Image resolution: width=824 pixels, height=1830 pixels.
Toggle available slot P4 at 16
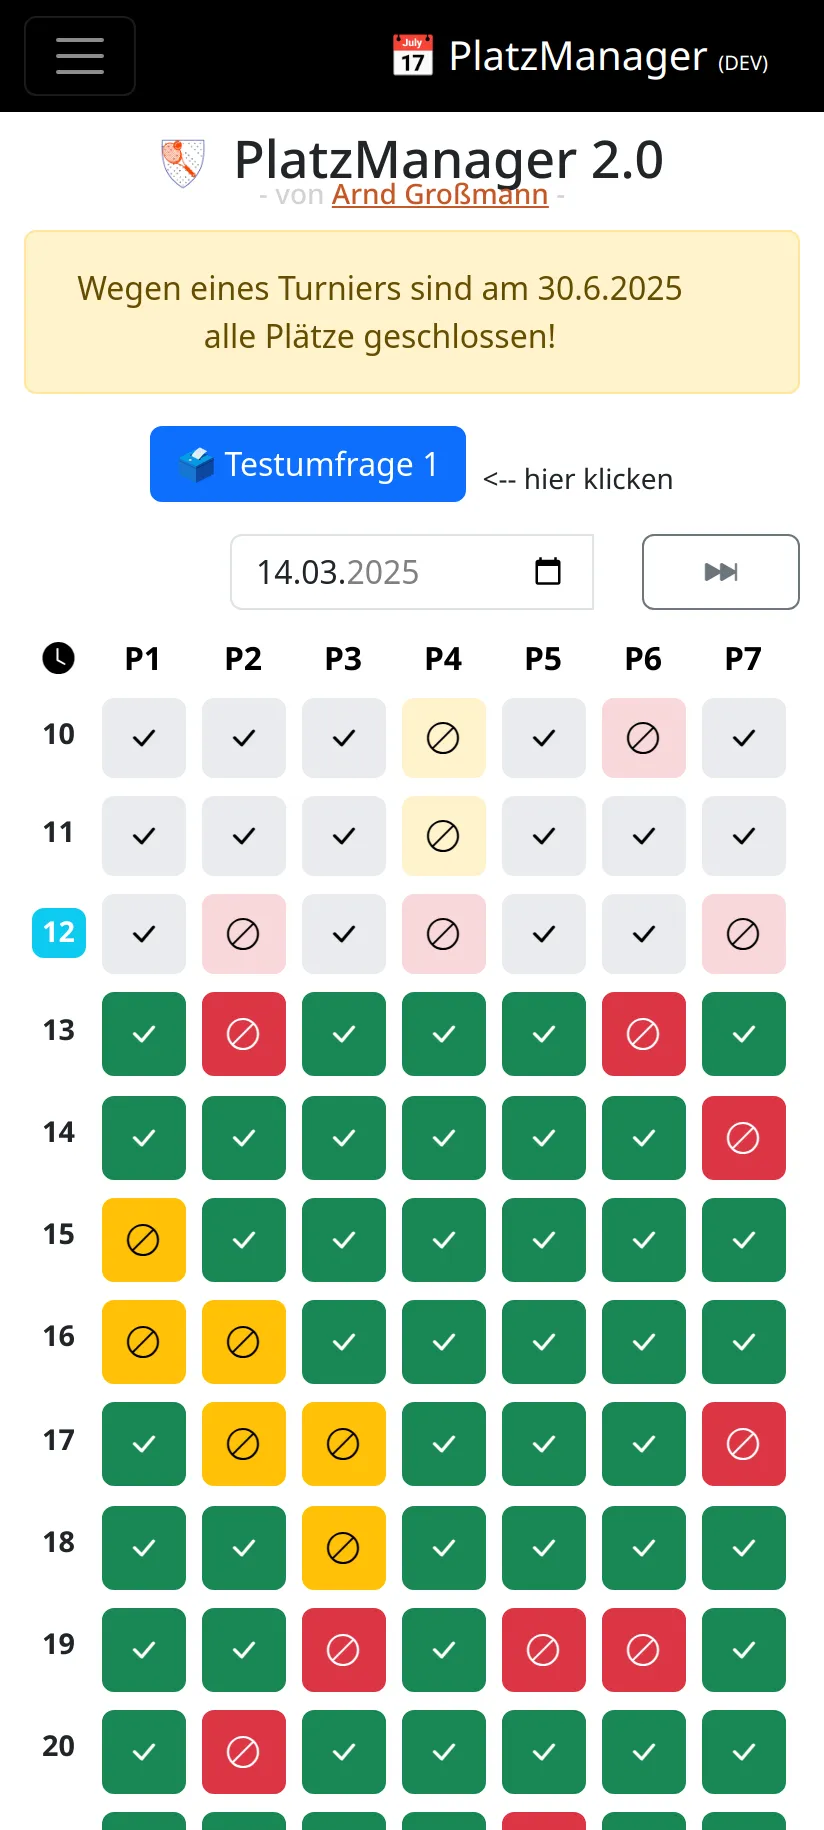point(444,1342)
